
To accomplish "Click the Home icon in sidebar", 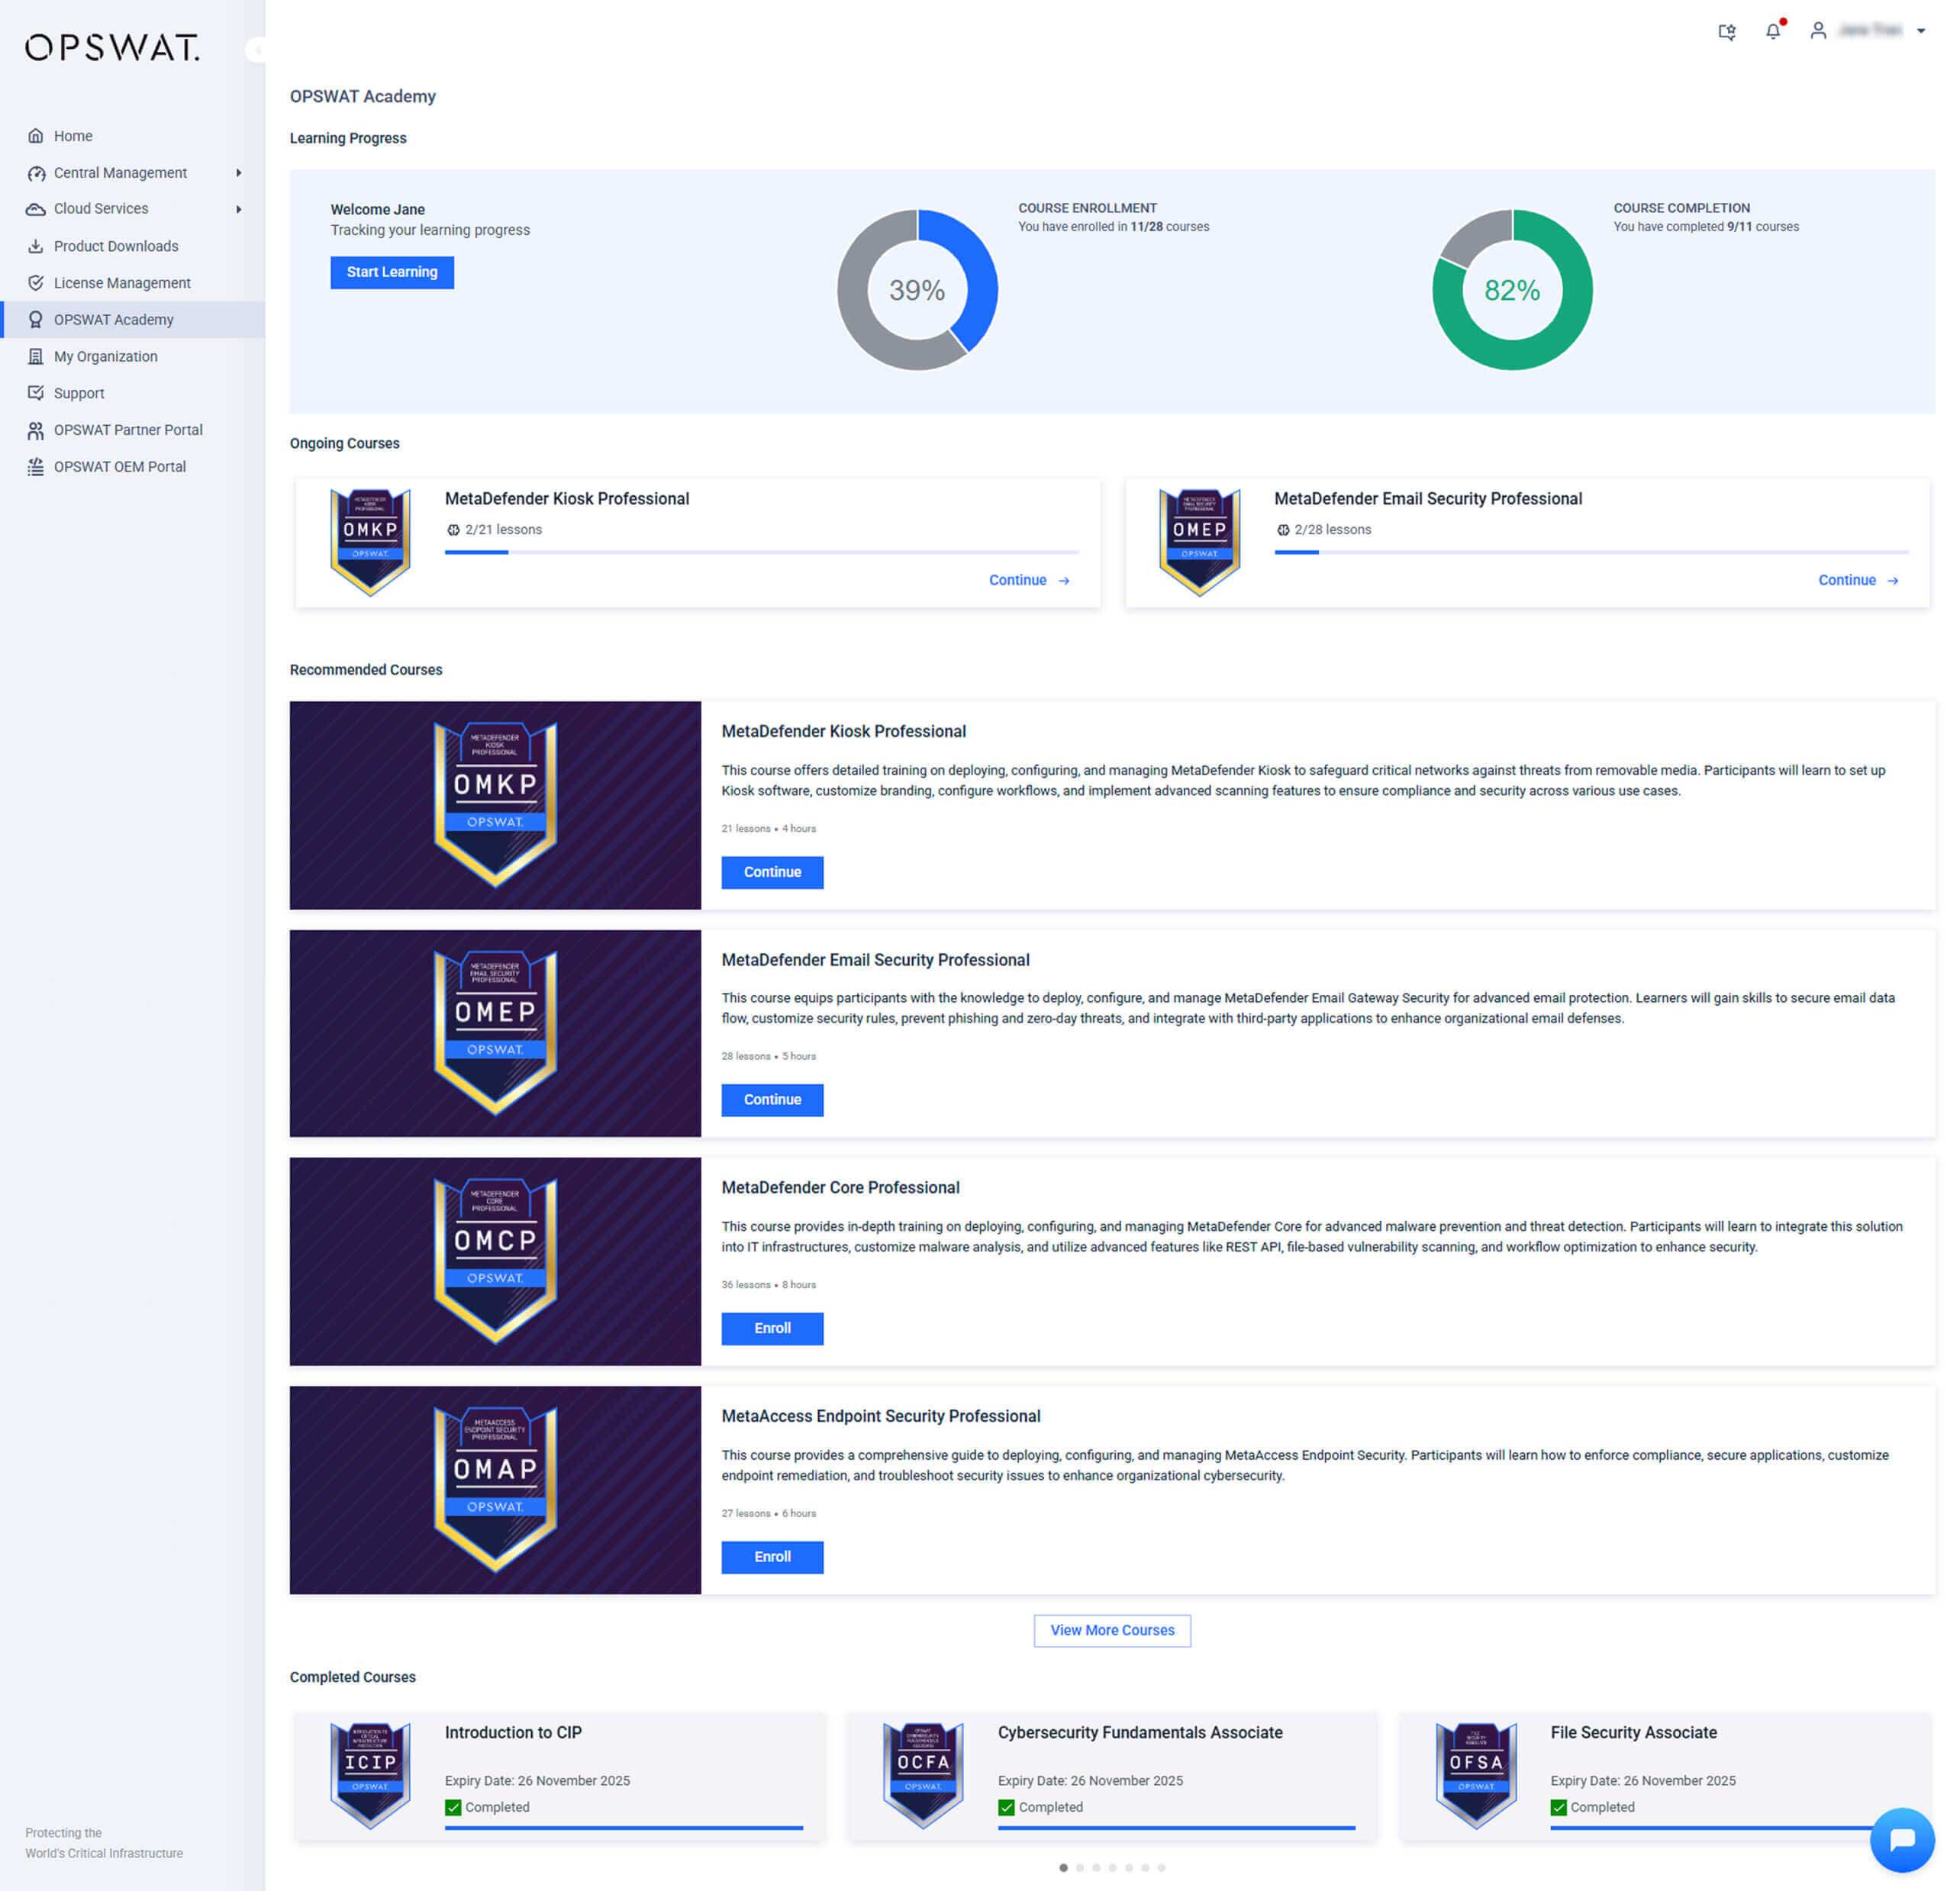I will [x=36, y=136].
